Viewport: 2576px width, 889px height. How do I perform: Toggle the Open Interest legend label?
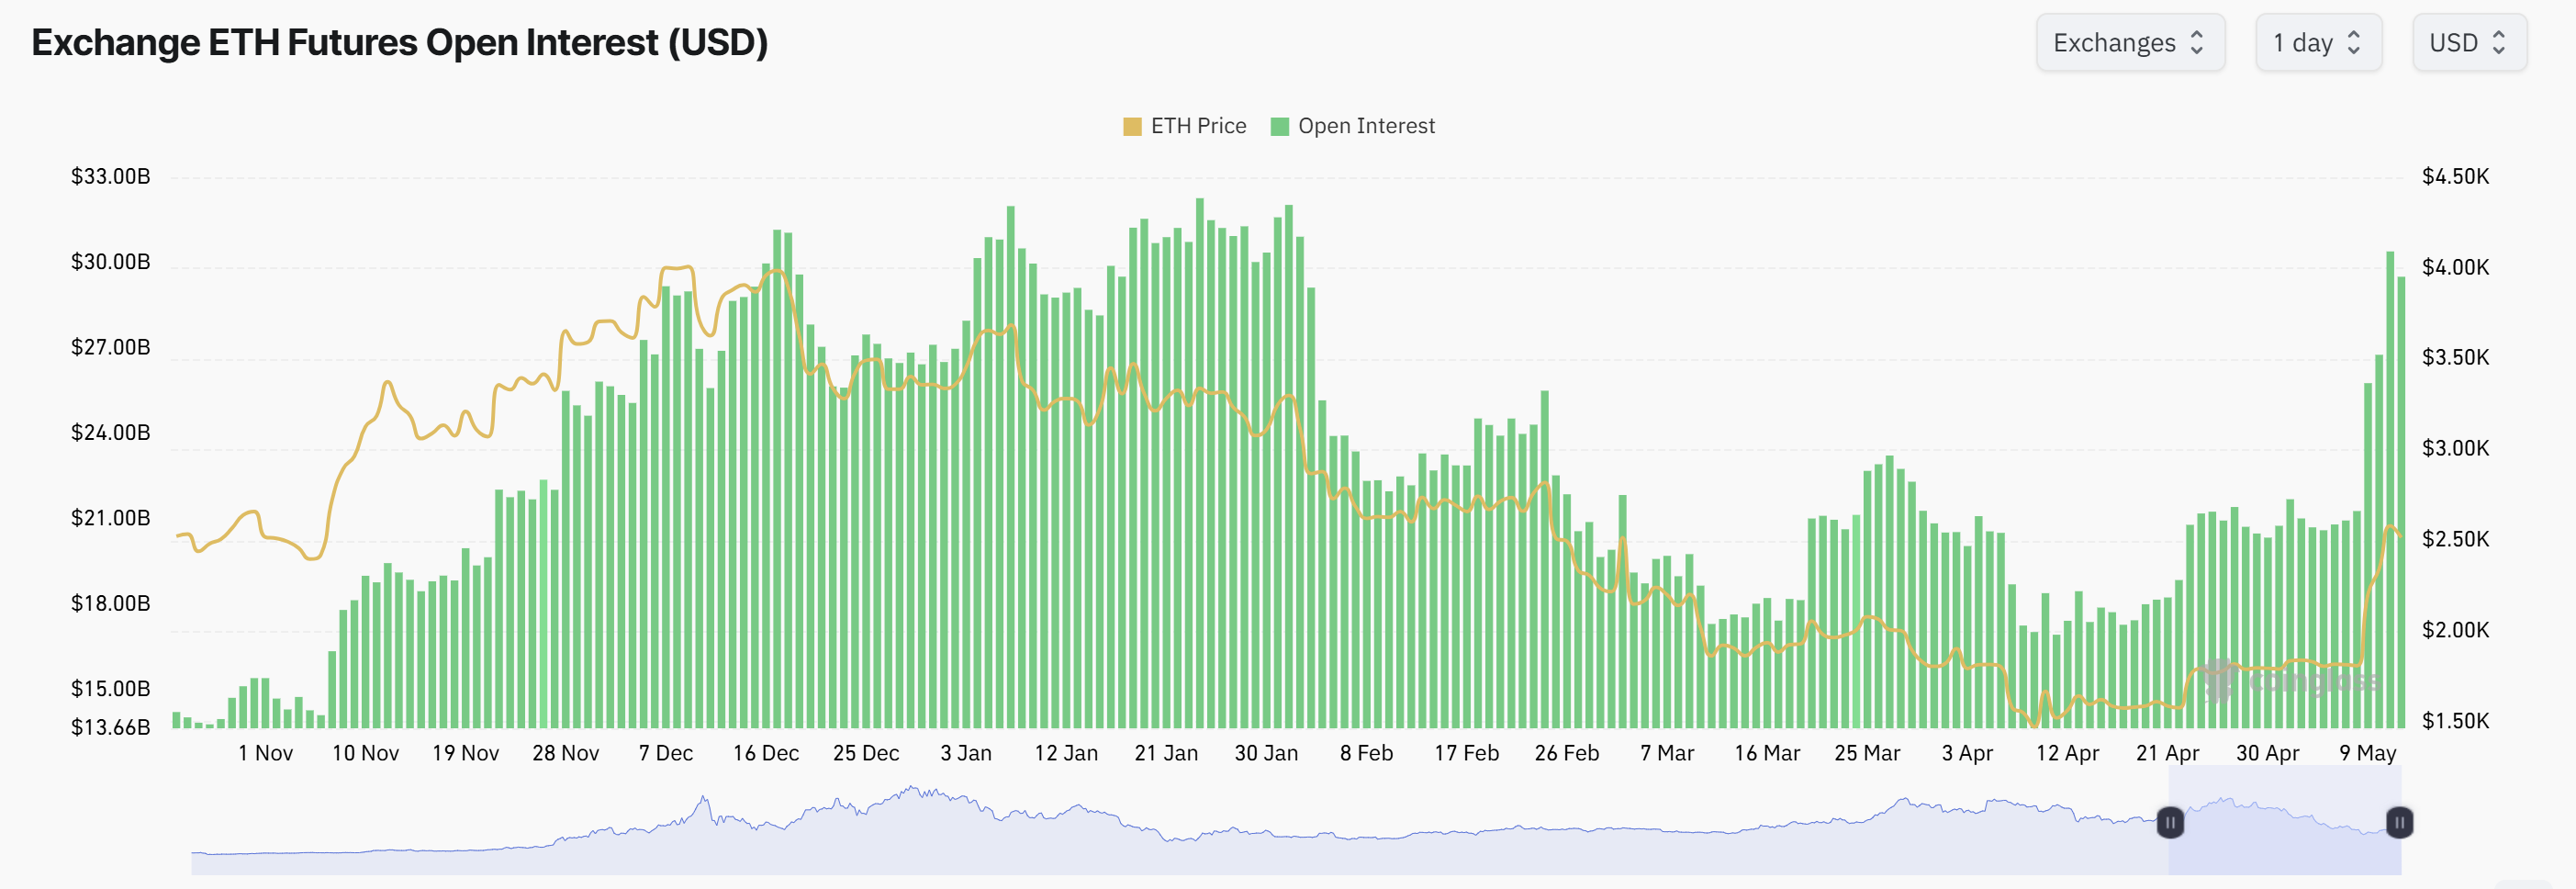click(1366, 126)
